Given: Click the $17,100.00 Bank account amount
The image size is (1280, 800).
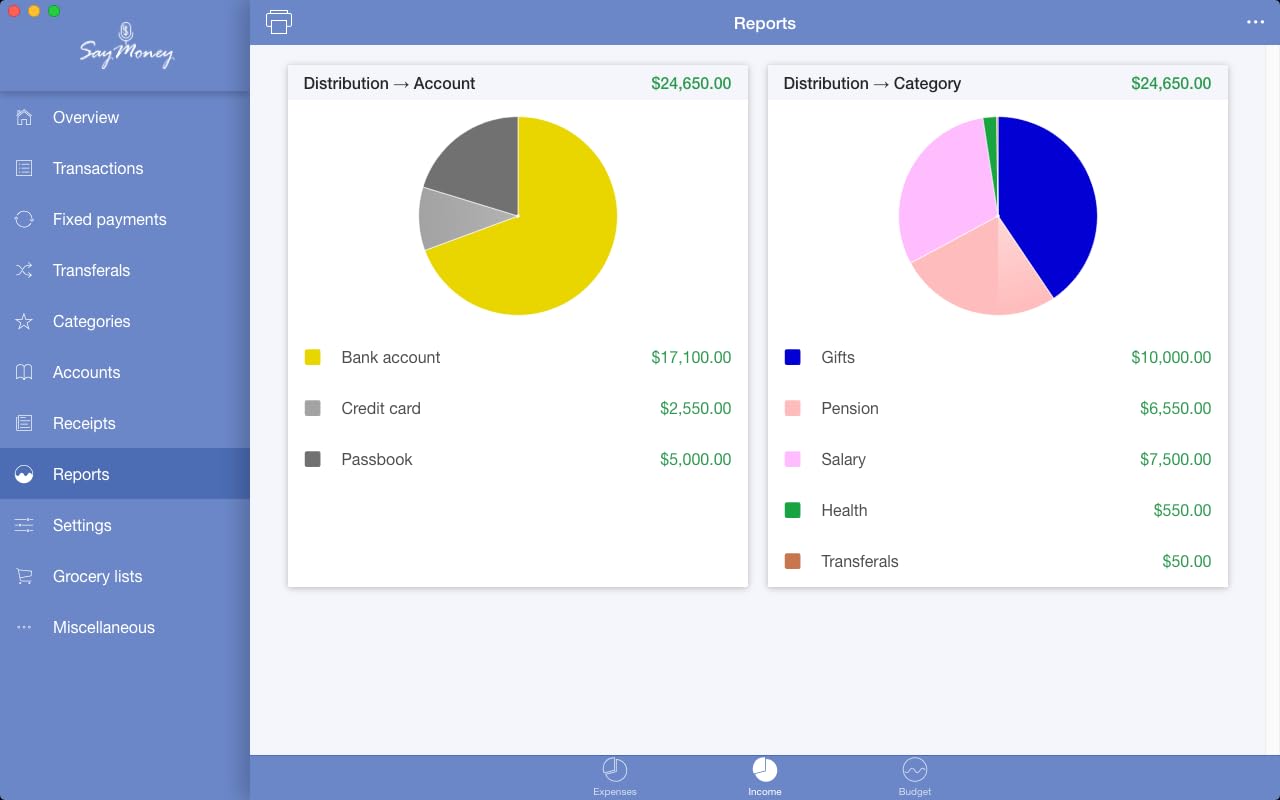Looking at the screenshot, I should pyautogui.click(x=691, y=357).
